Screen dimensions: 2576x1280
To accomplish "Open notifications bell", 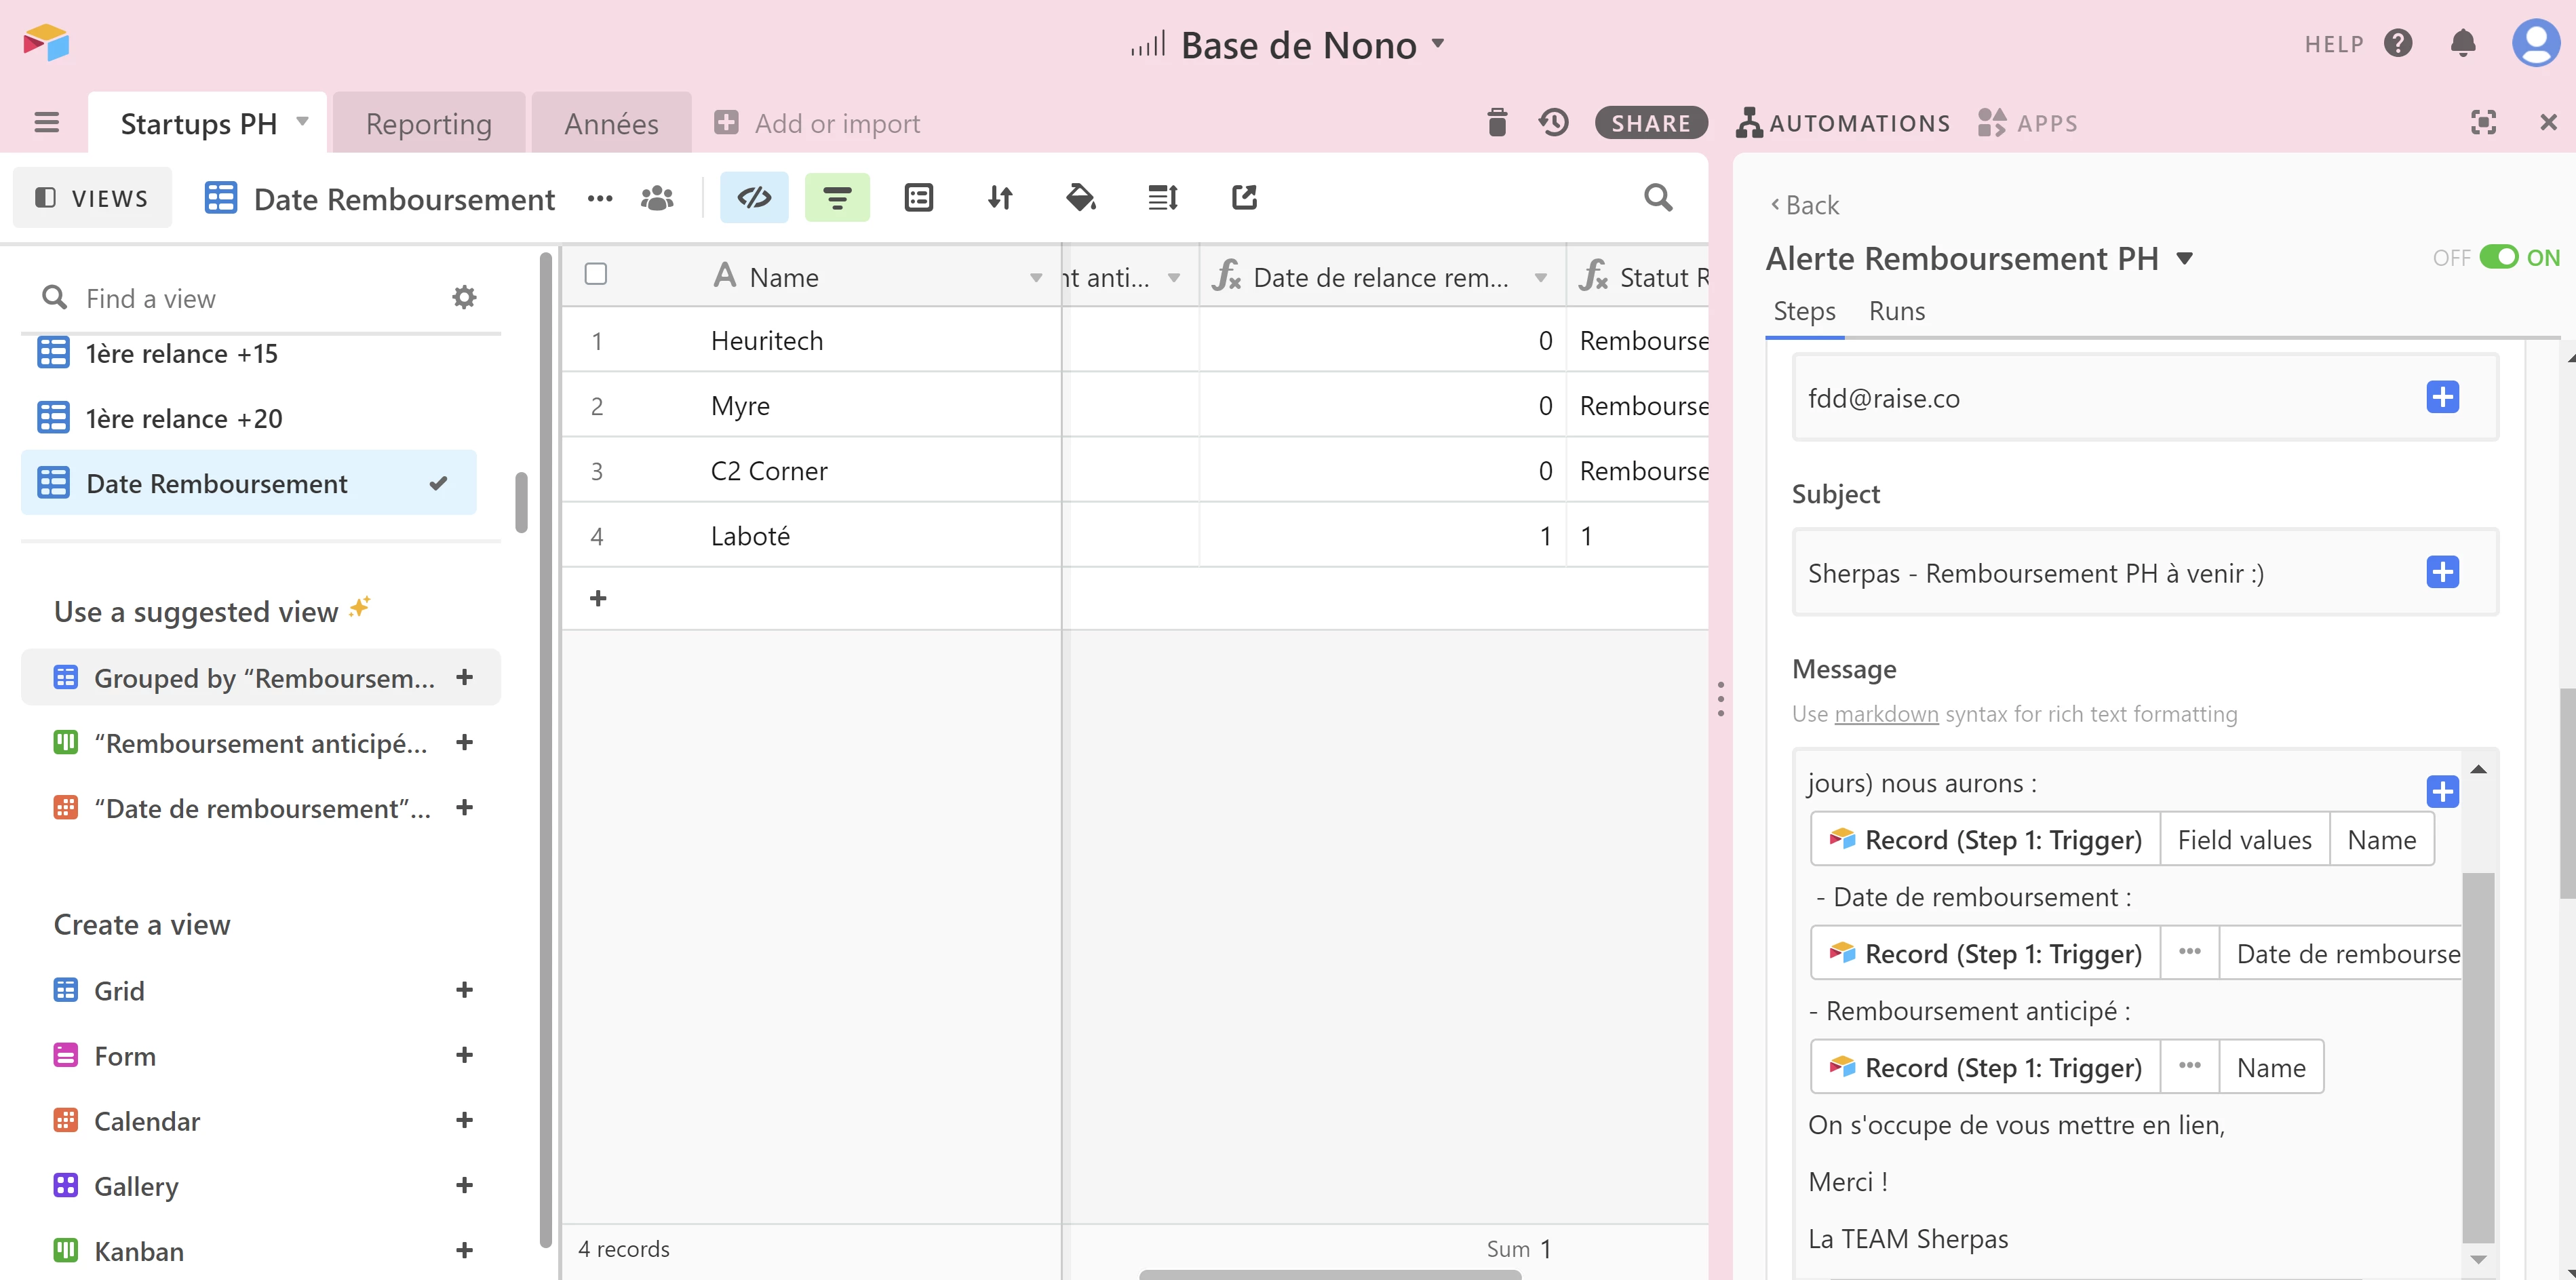I will point(2462,43).
